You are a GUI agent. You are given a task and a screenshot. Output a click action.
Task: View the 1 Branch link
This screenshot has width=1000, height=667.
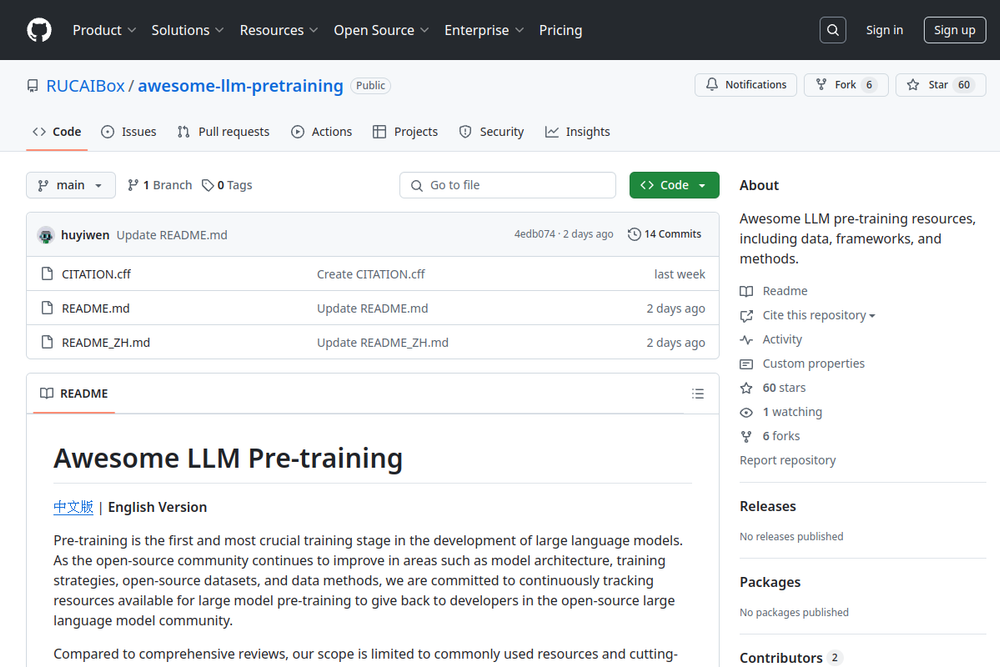pyautogui.click(x=160, y=185)
